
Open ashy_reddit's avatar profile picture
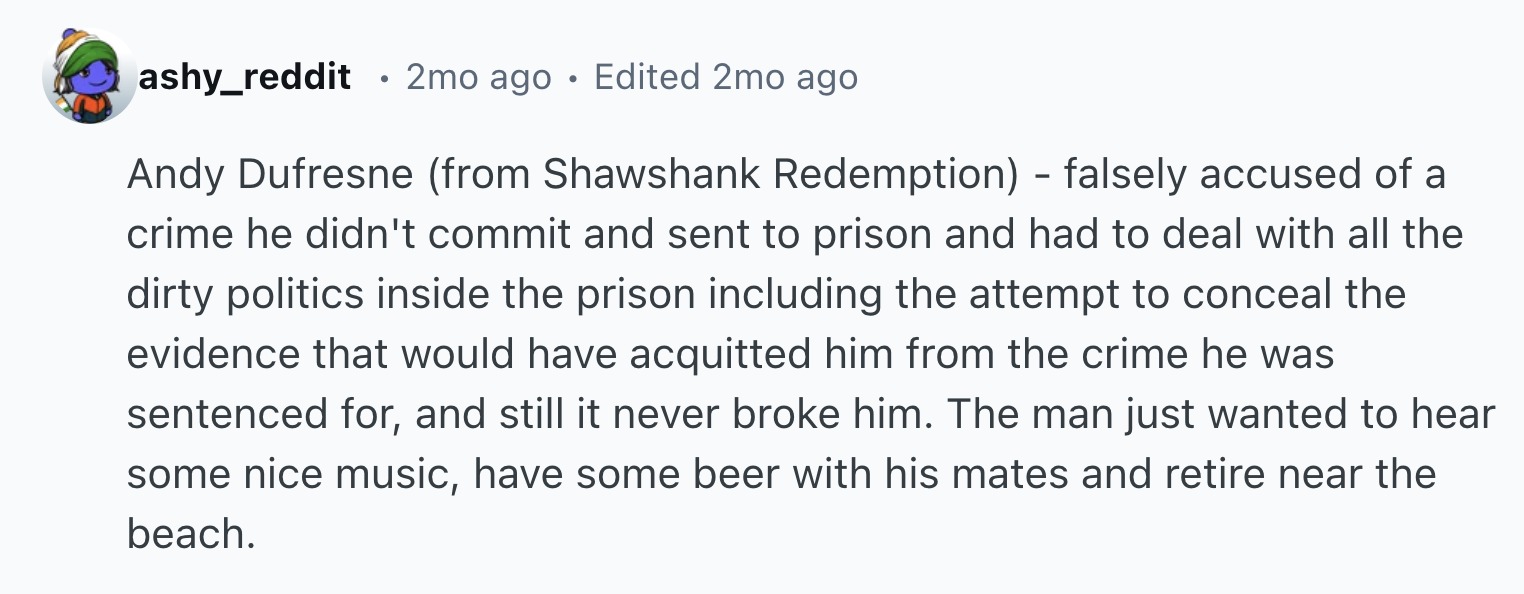click(x=88, y=77)
